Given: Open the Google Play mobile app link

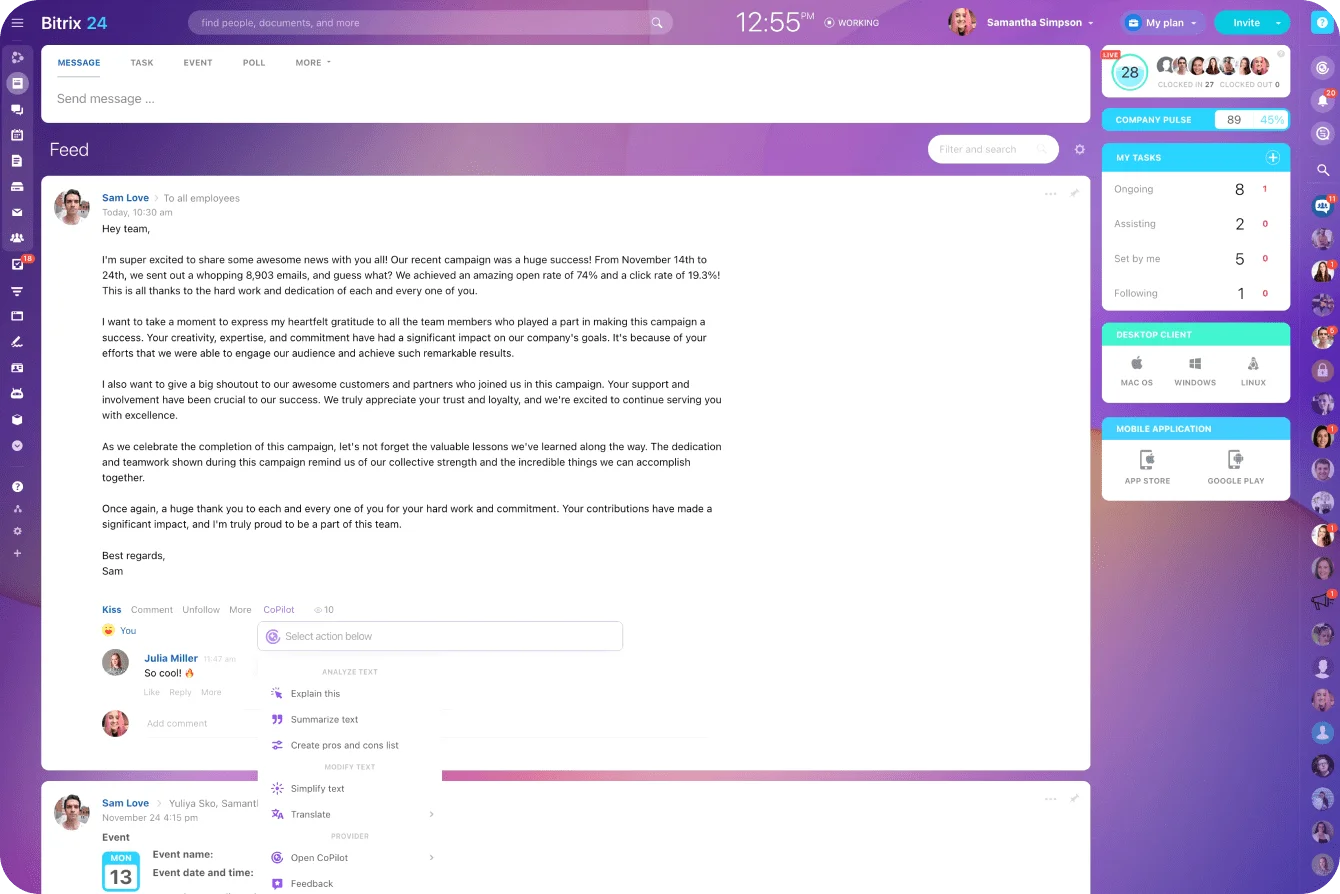Looking at the screenshot, I should [1235, 467].
